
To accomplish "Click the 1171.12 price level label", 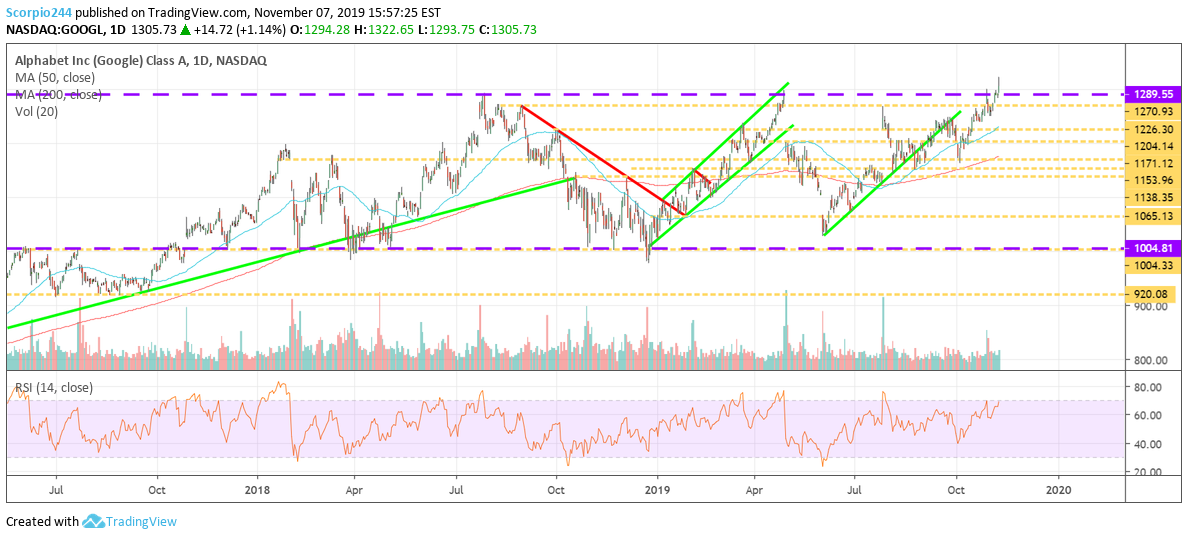I will pyautogui.click(x=1152, y=164).
